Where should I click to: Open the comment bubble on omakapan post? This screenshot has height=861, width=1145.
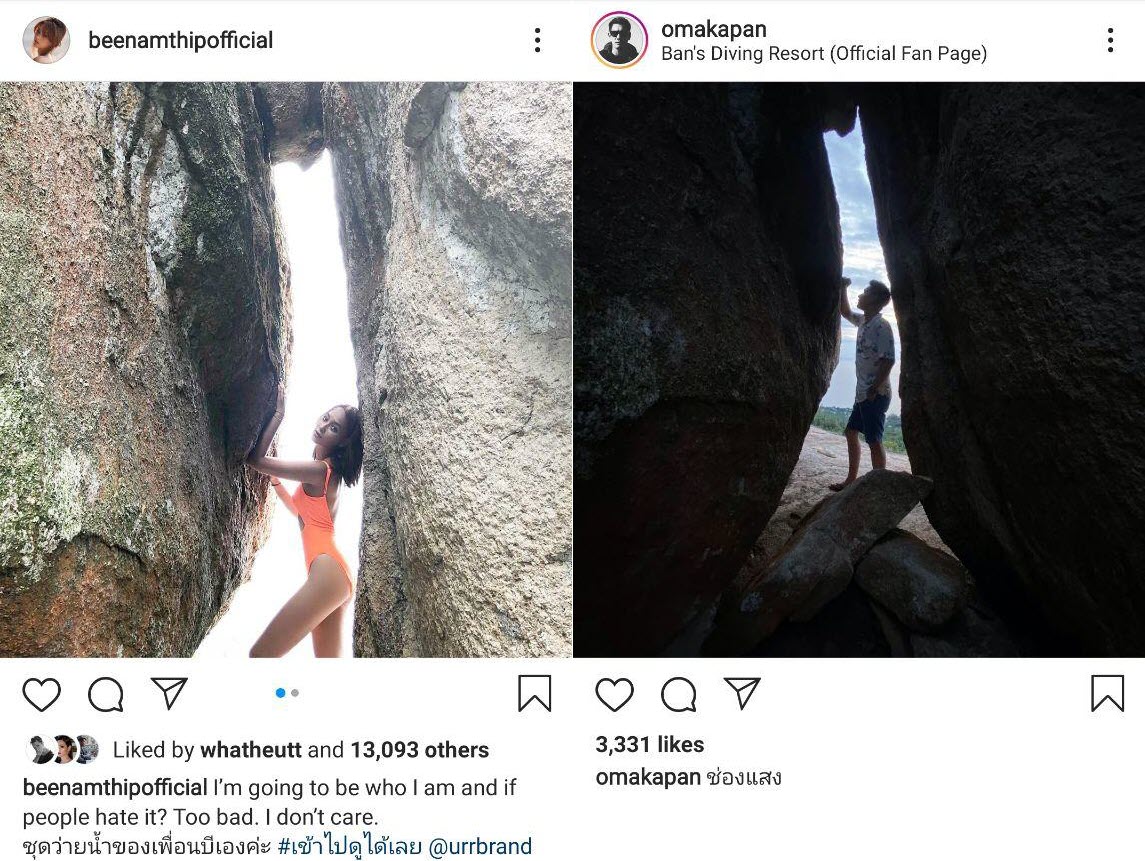[679, 694]
